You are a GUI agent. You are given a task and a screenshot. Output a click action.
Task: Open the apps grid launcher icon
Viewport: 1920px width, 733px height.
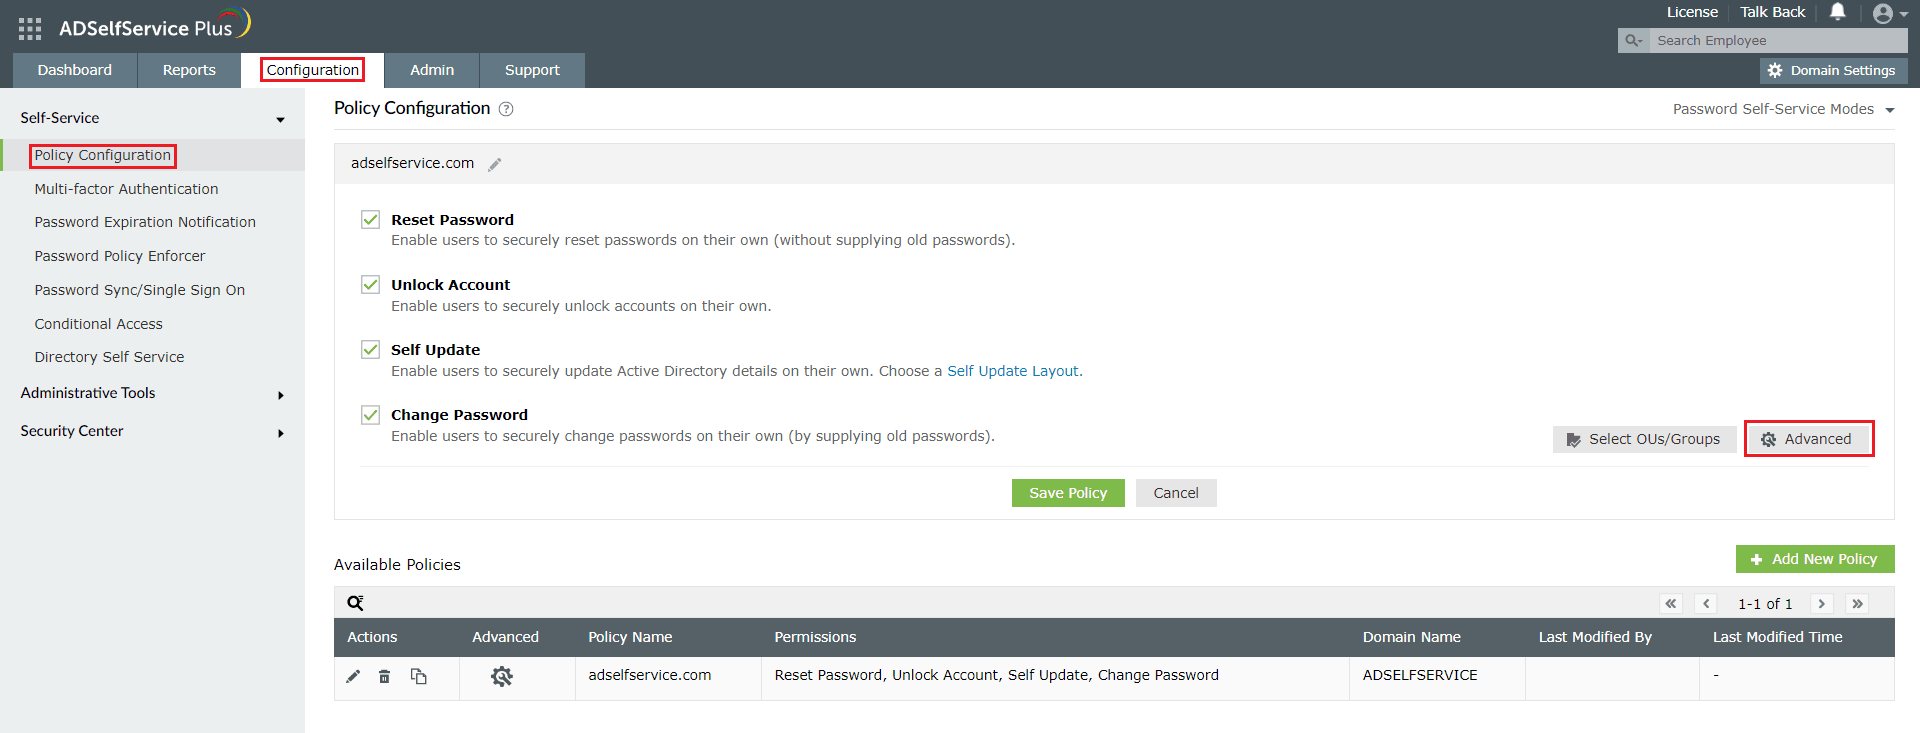[x=30, y=29]
